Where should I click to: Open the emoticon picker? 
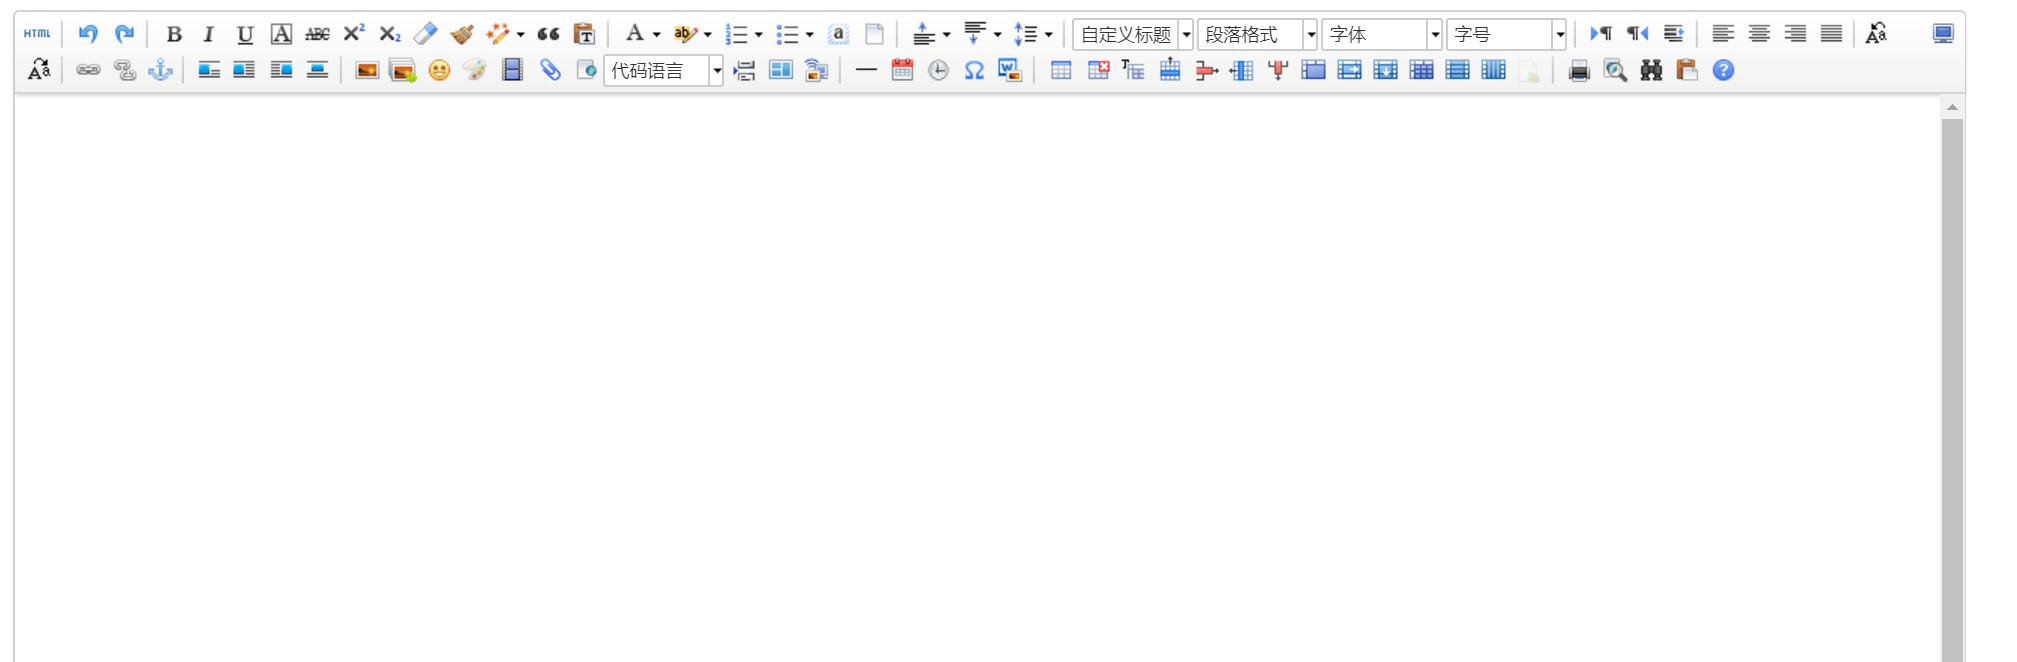coord(439,70)
